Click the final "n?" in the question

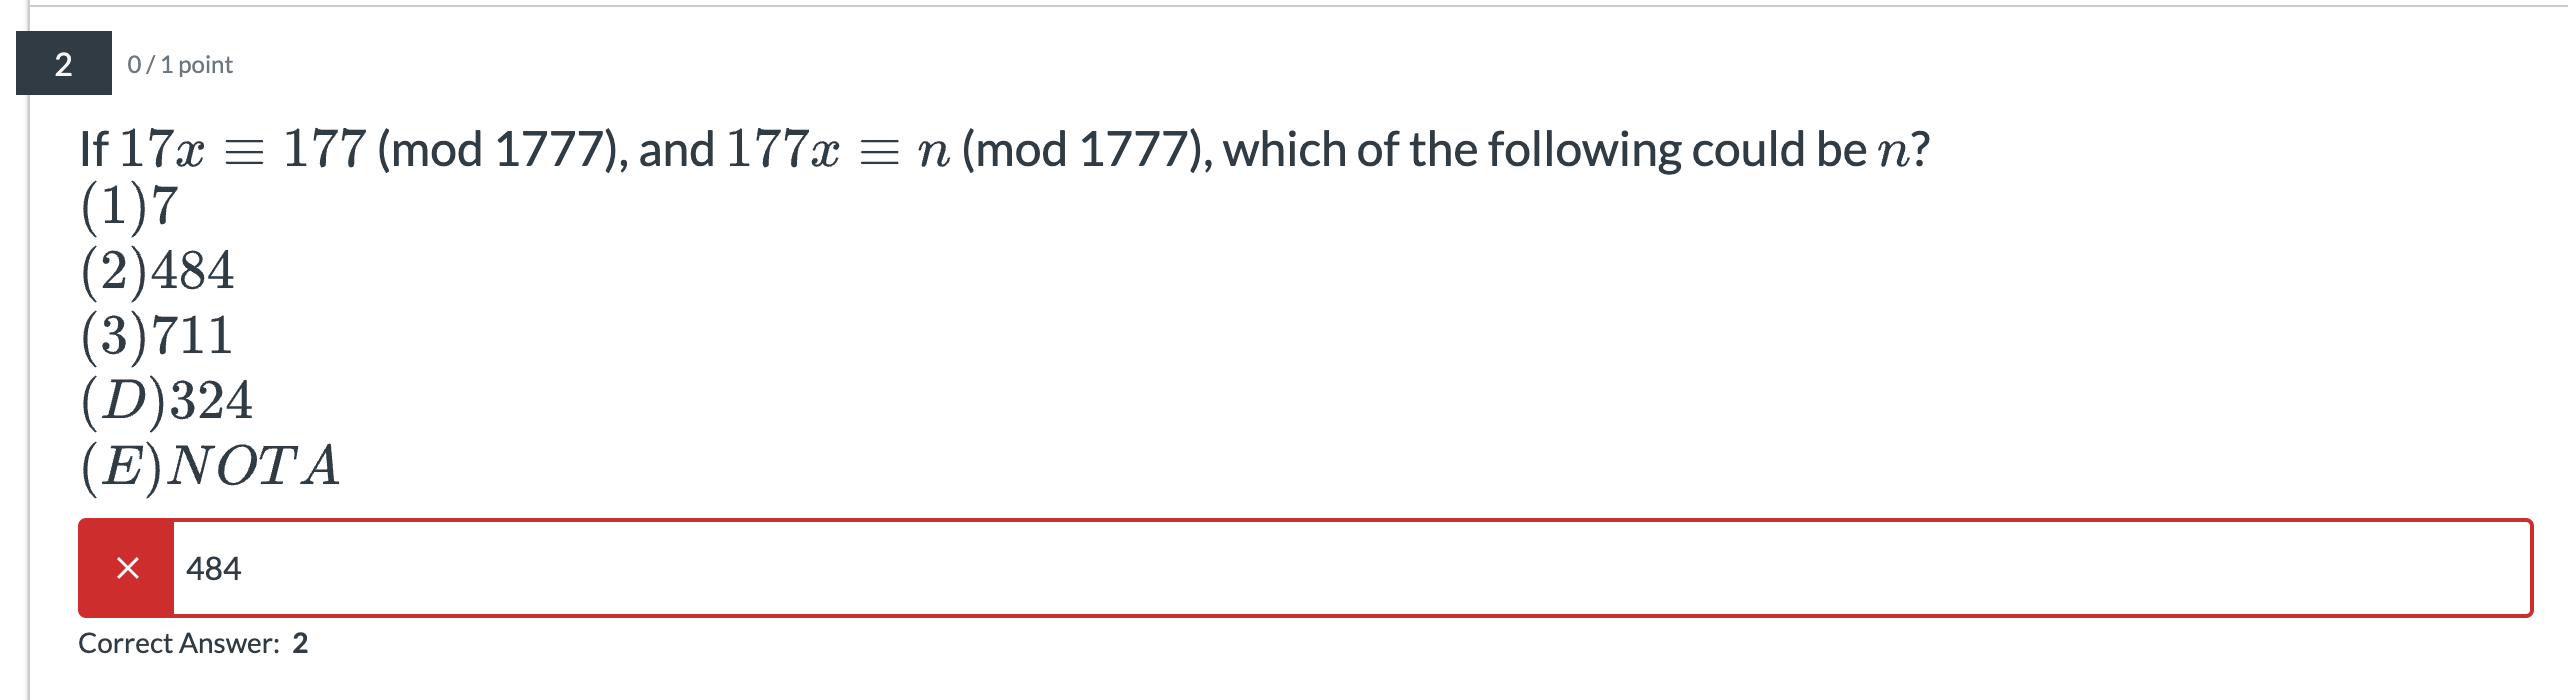coord(1904,150)
